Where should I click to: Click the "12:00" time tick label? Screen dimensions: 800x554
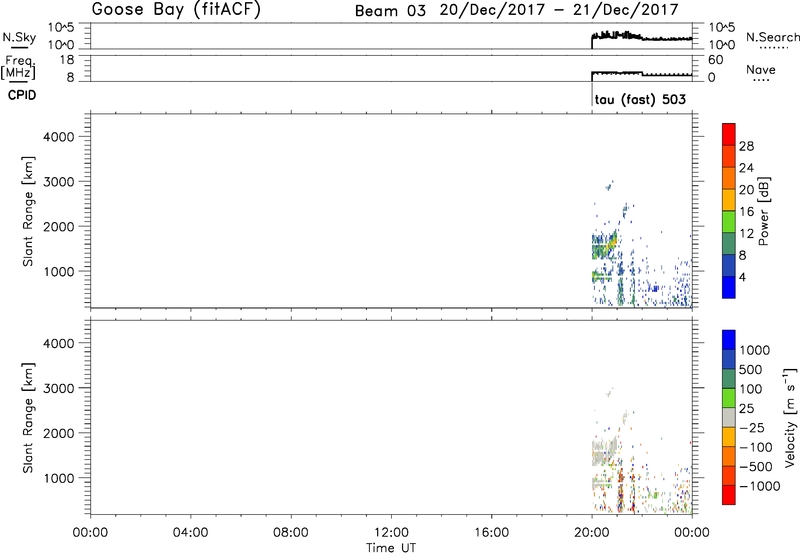coord(391,533)
